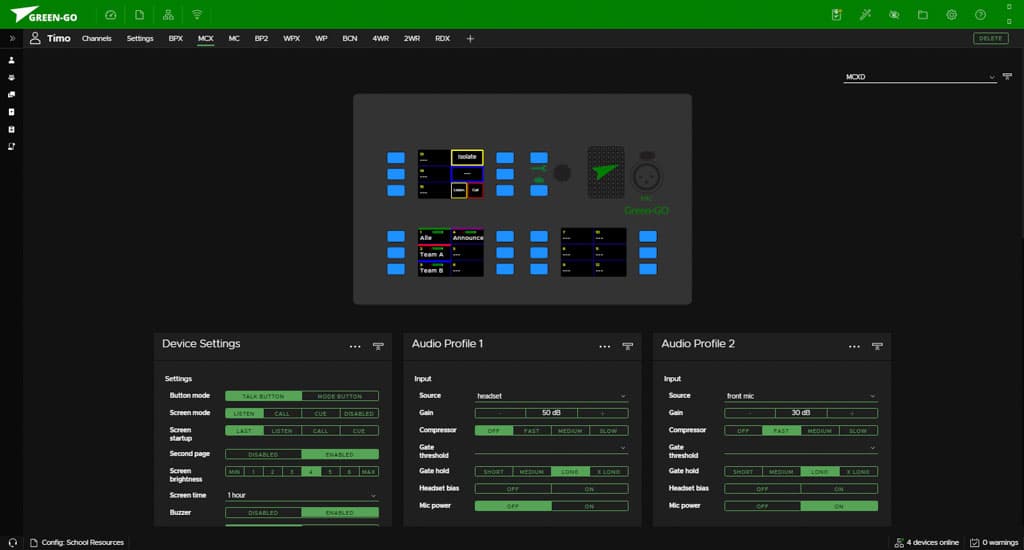Viewport: 1024px width, 550px height.
Task: Open Source dropdown showing headset
Action: [x=551, y=396]
